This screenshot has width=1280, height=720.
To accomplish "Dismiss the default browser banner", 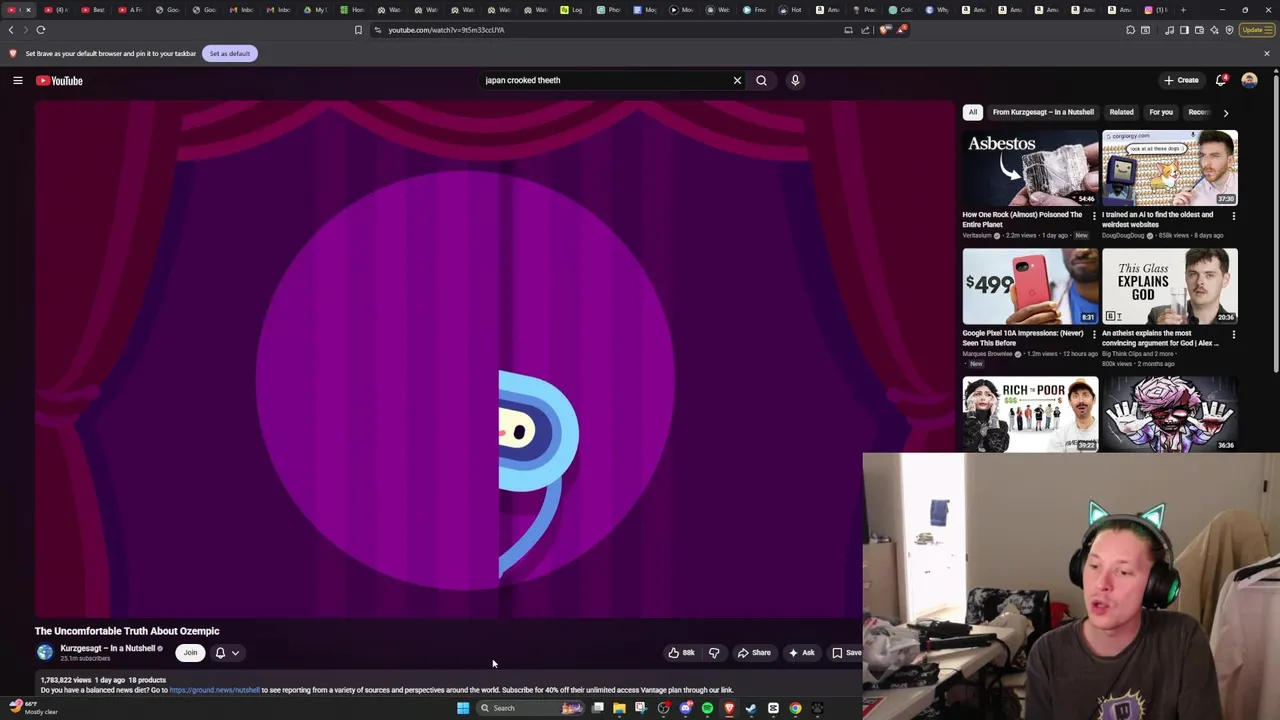I will tap(1267, 53).
